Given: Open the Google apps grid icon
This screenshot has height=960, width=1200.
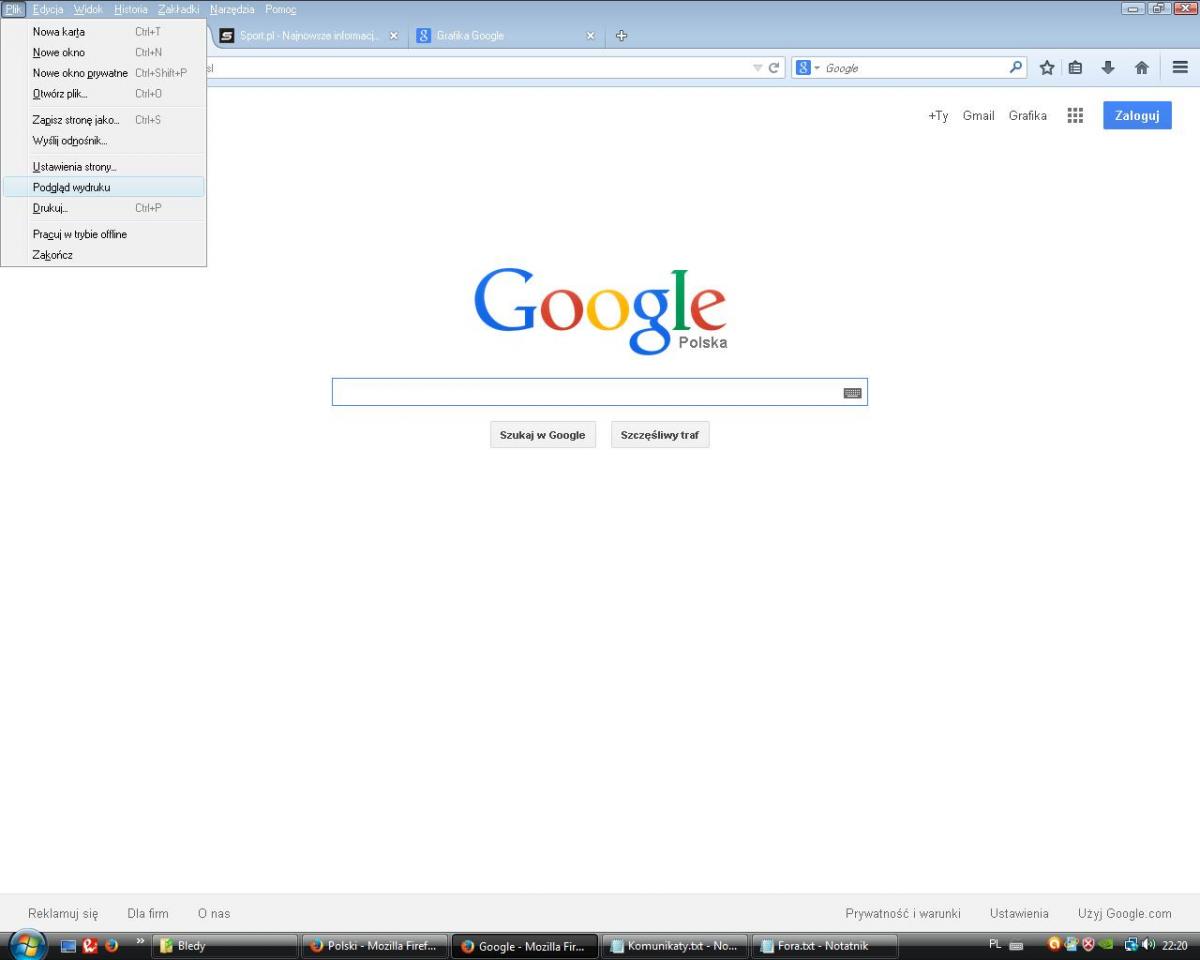Looking at the screenshot, I should click(1075, 116).
